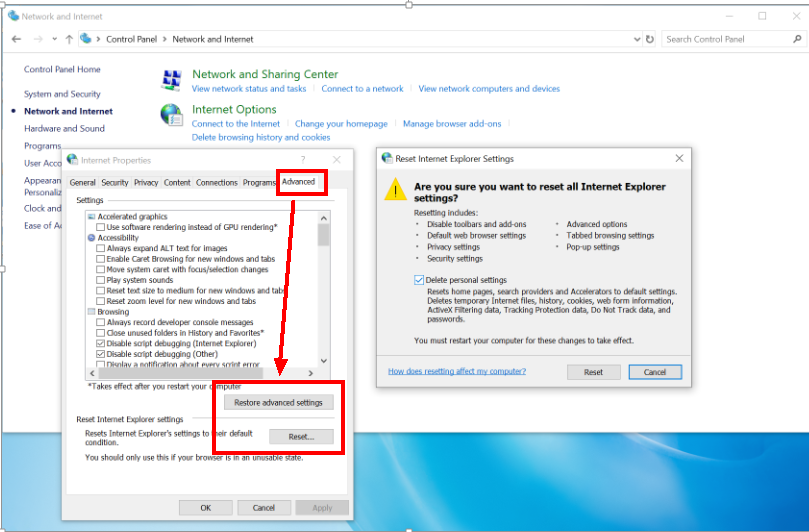This screenshot has width=809, height=532.
Task: Enable Always expand ALT text for images
Action: 100,248
